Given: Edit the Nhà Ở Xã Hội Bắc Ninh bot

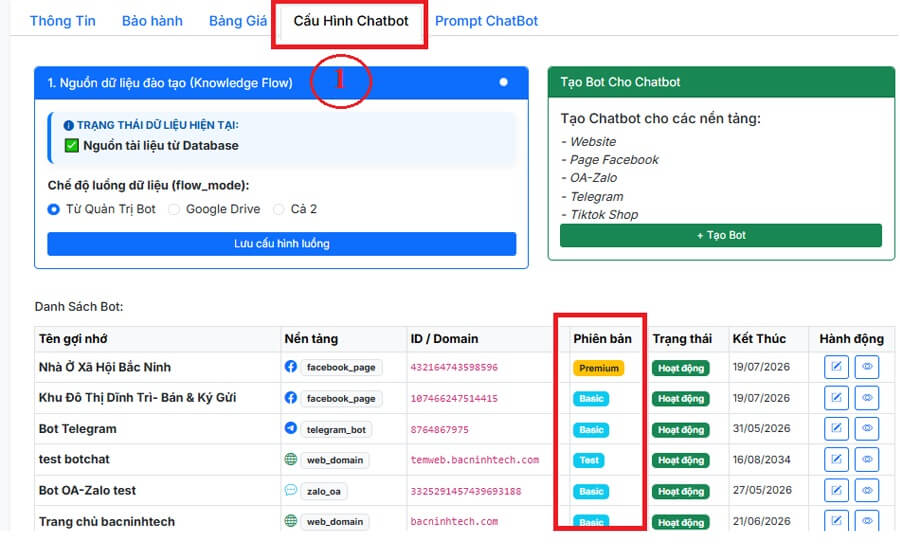Looking at the screenshot, I should coord(836,367).
